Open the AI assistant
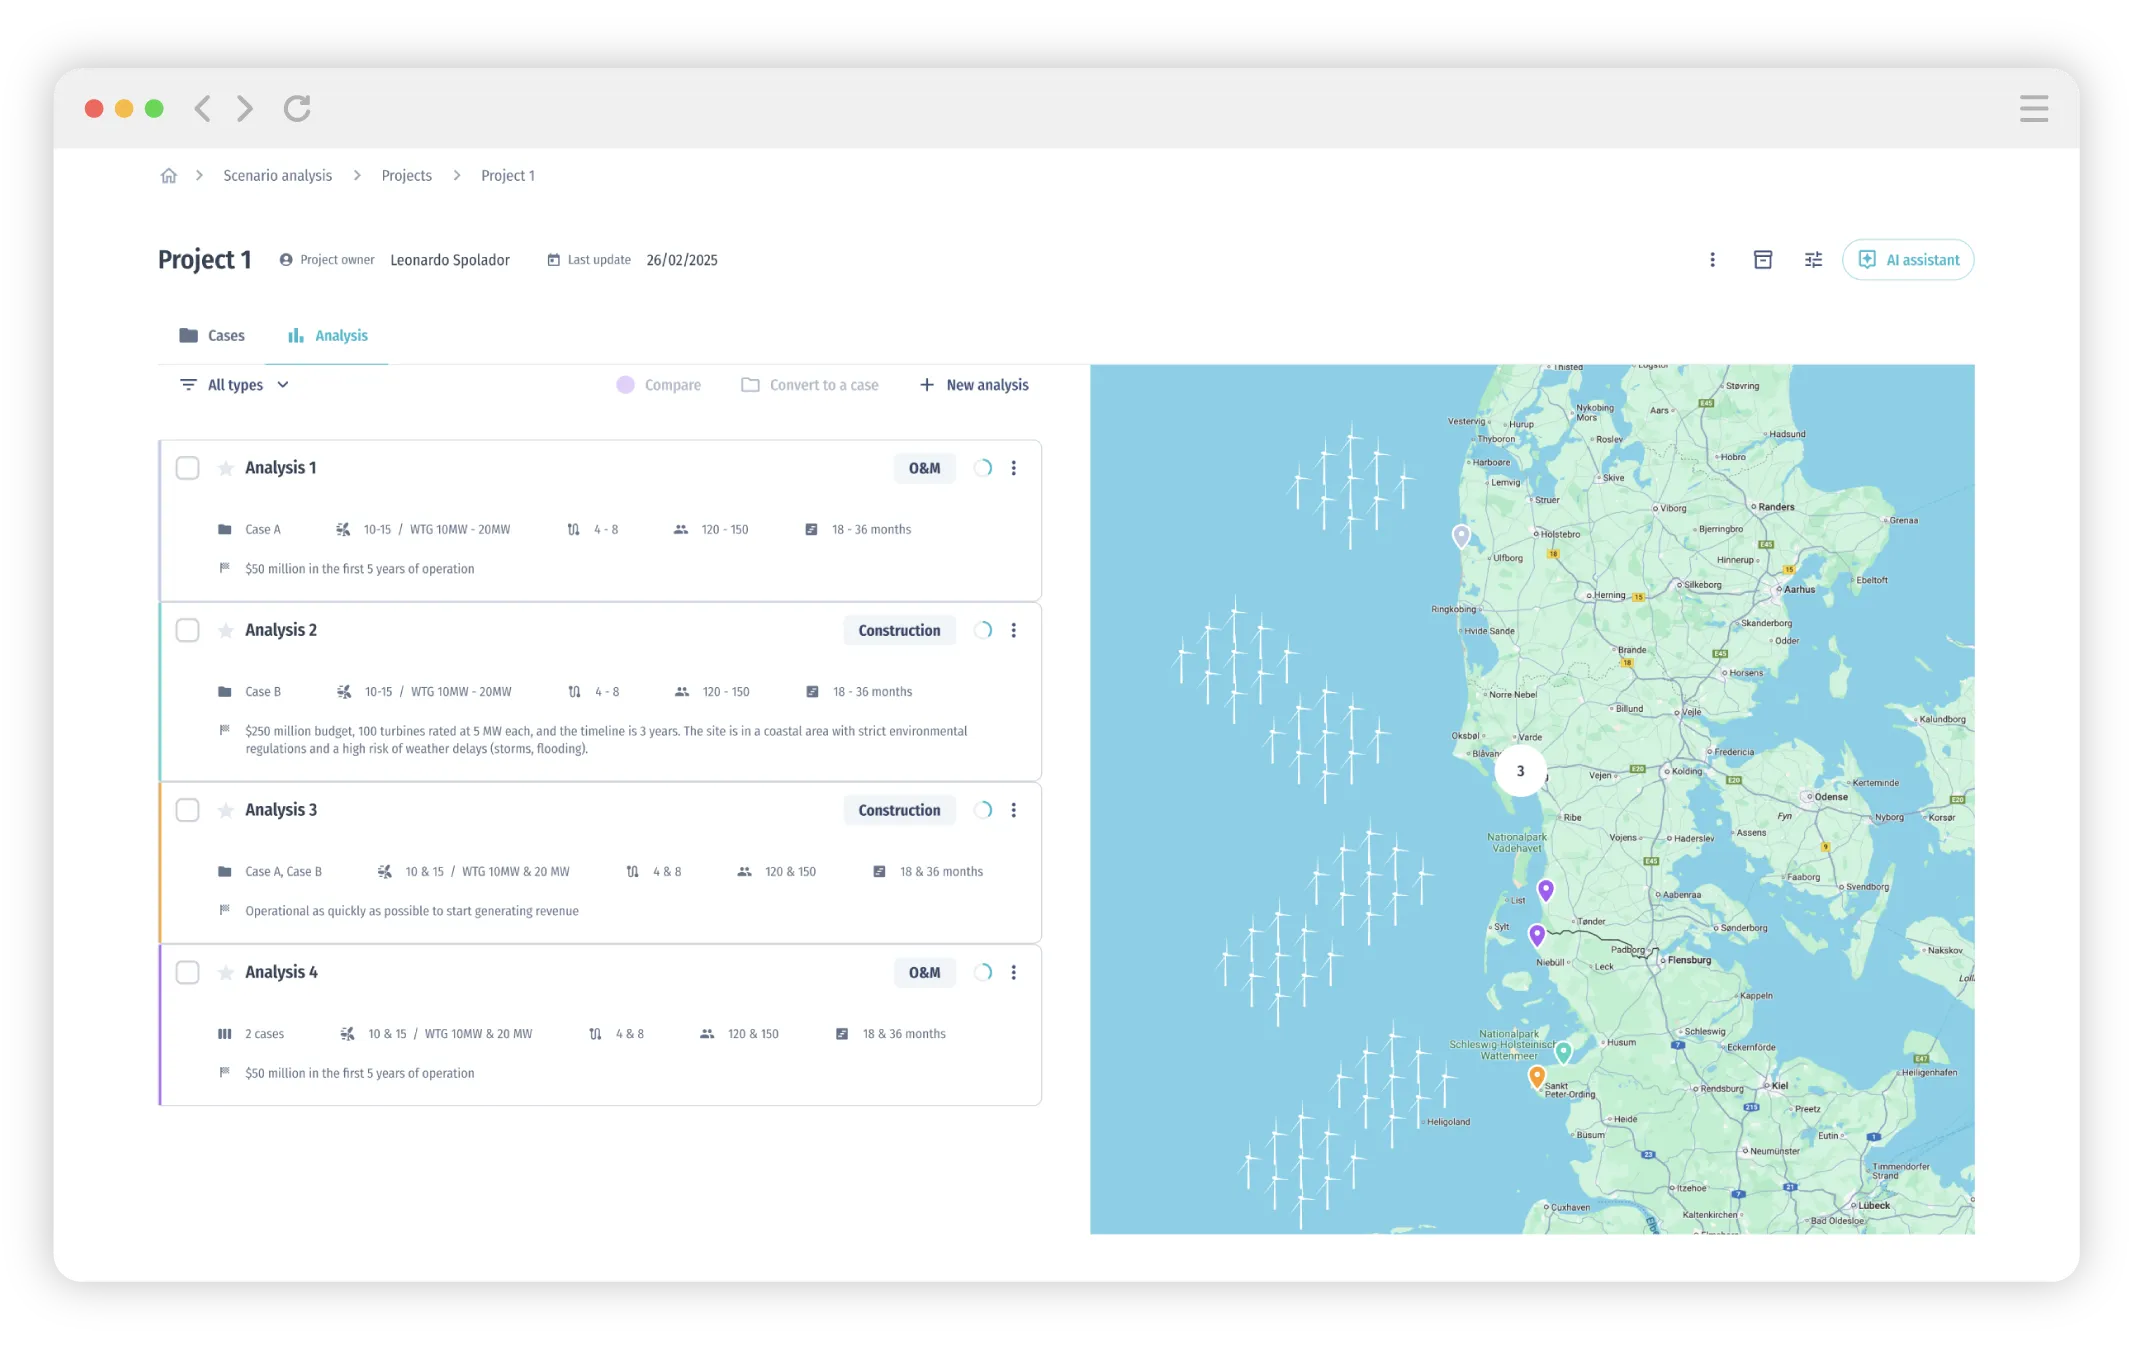 coord(1907,260)
